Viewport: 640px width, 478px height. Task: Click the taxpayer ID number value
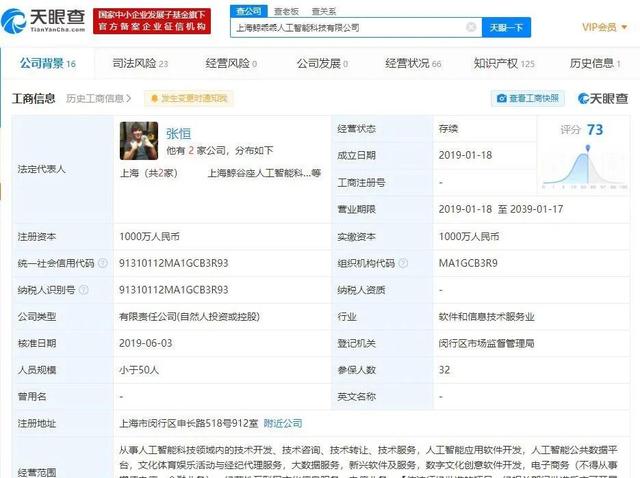173,290
